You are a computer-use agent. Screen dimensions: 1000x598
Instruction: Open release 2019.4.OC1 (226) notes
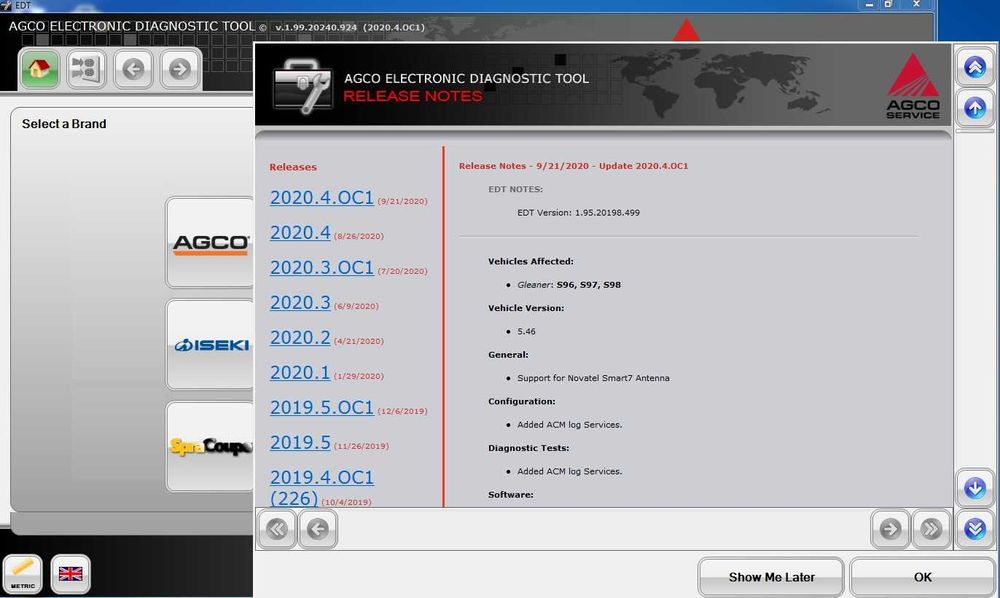pos(321,488)
